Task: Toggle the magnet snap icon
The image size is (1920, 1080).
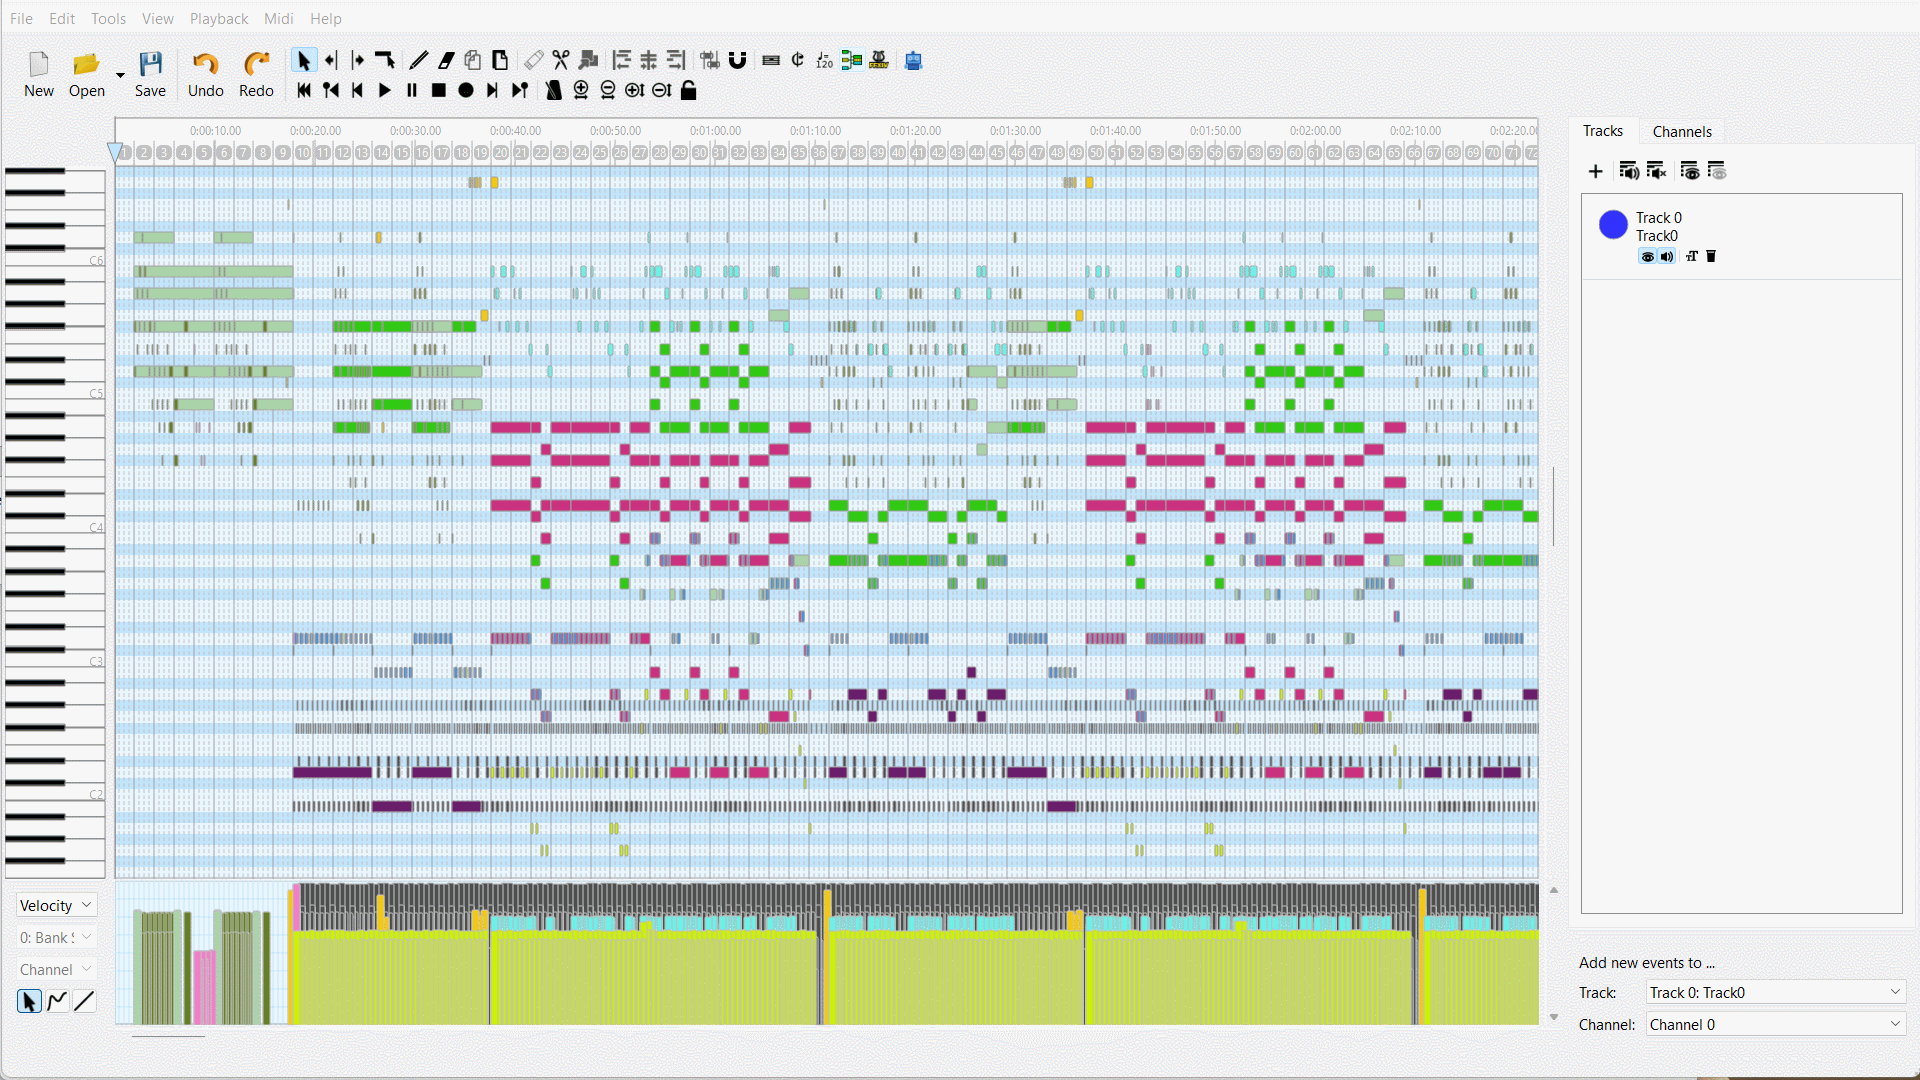Action: pyautogui.click(x=738, y=61)
